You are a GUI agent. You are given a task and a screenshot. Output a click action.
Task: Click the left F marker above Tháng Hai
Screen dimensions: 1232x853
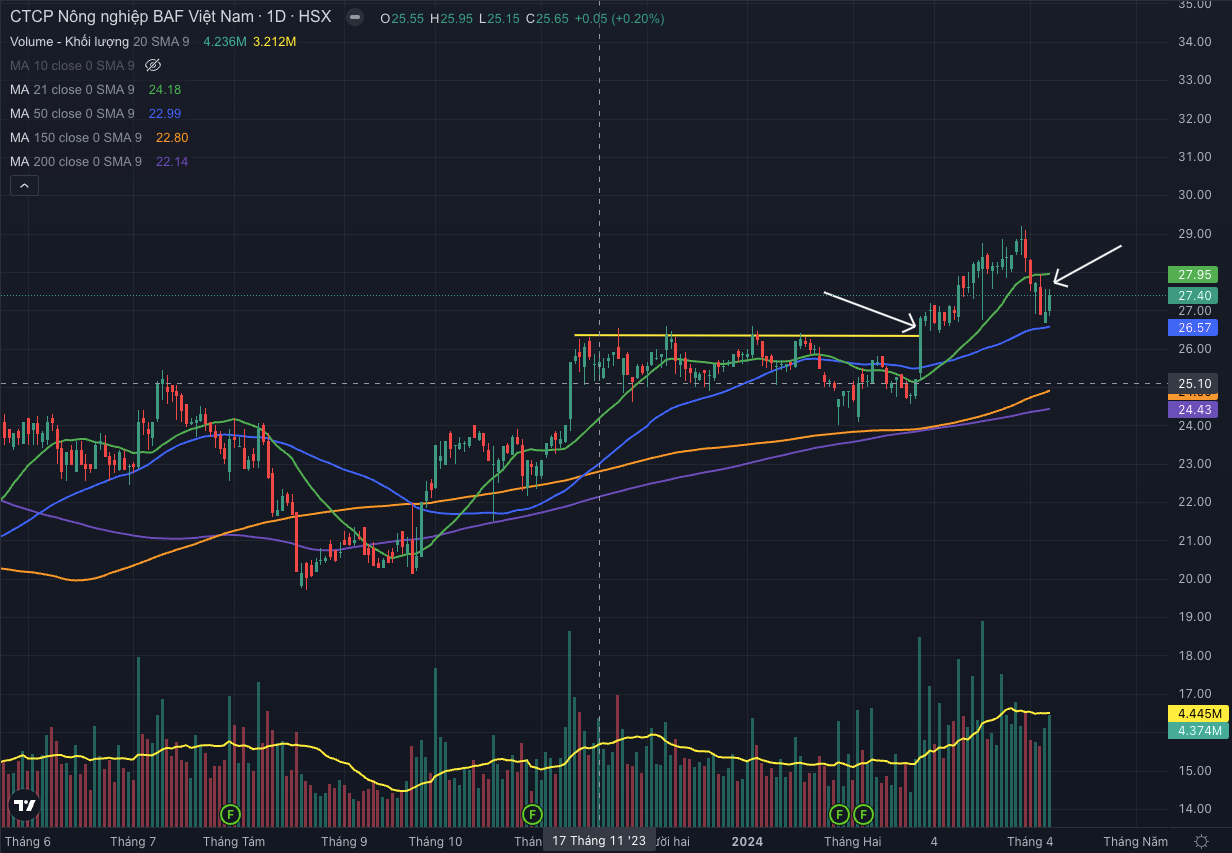839,813
